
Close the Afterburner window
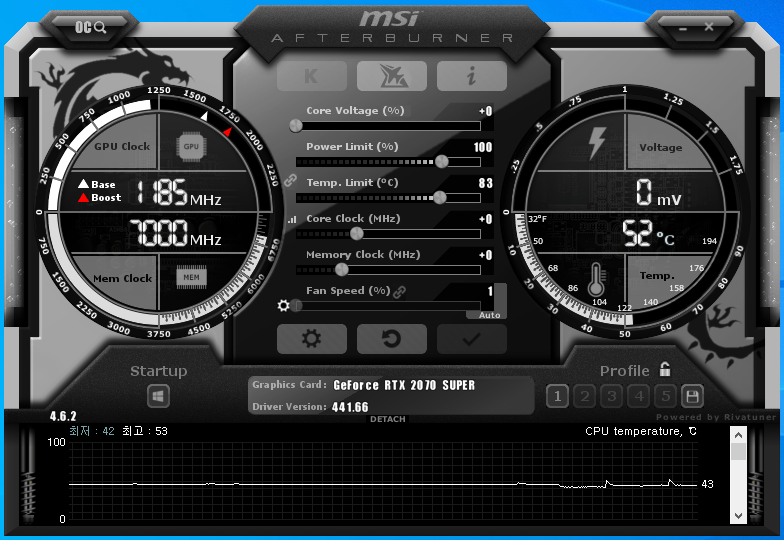[x=709, y=26]
